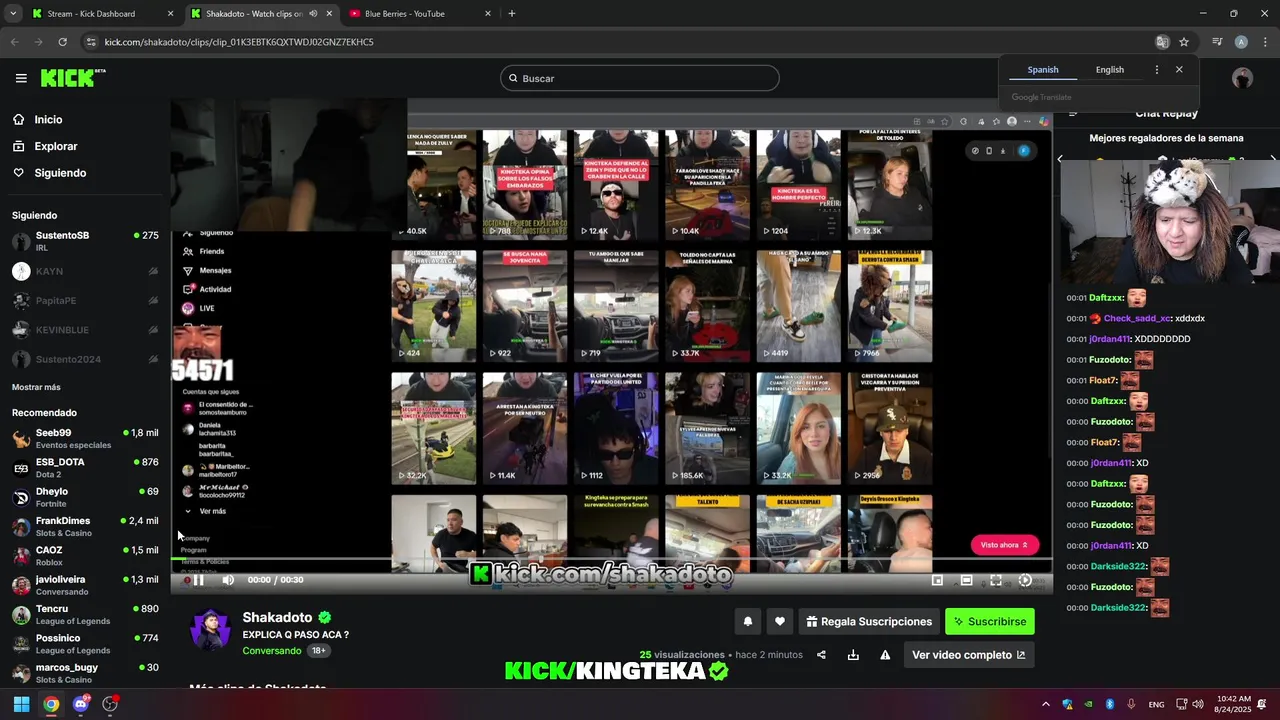Open KAYN offline channel

(85, 271)
